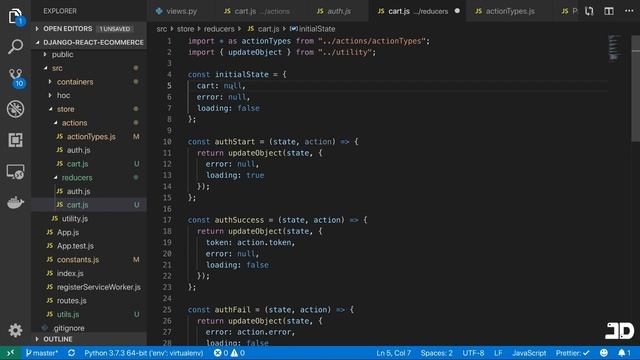Viewport: 640px width, 360px height.
Task: Open the Explorer view in activity bar
Action: tap(16, 16)
